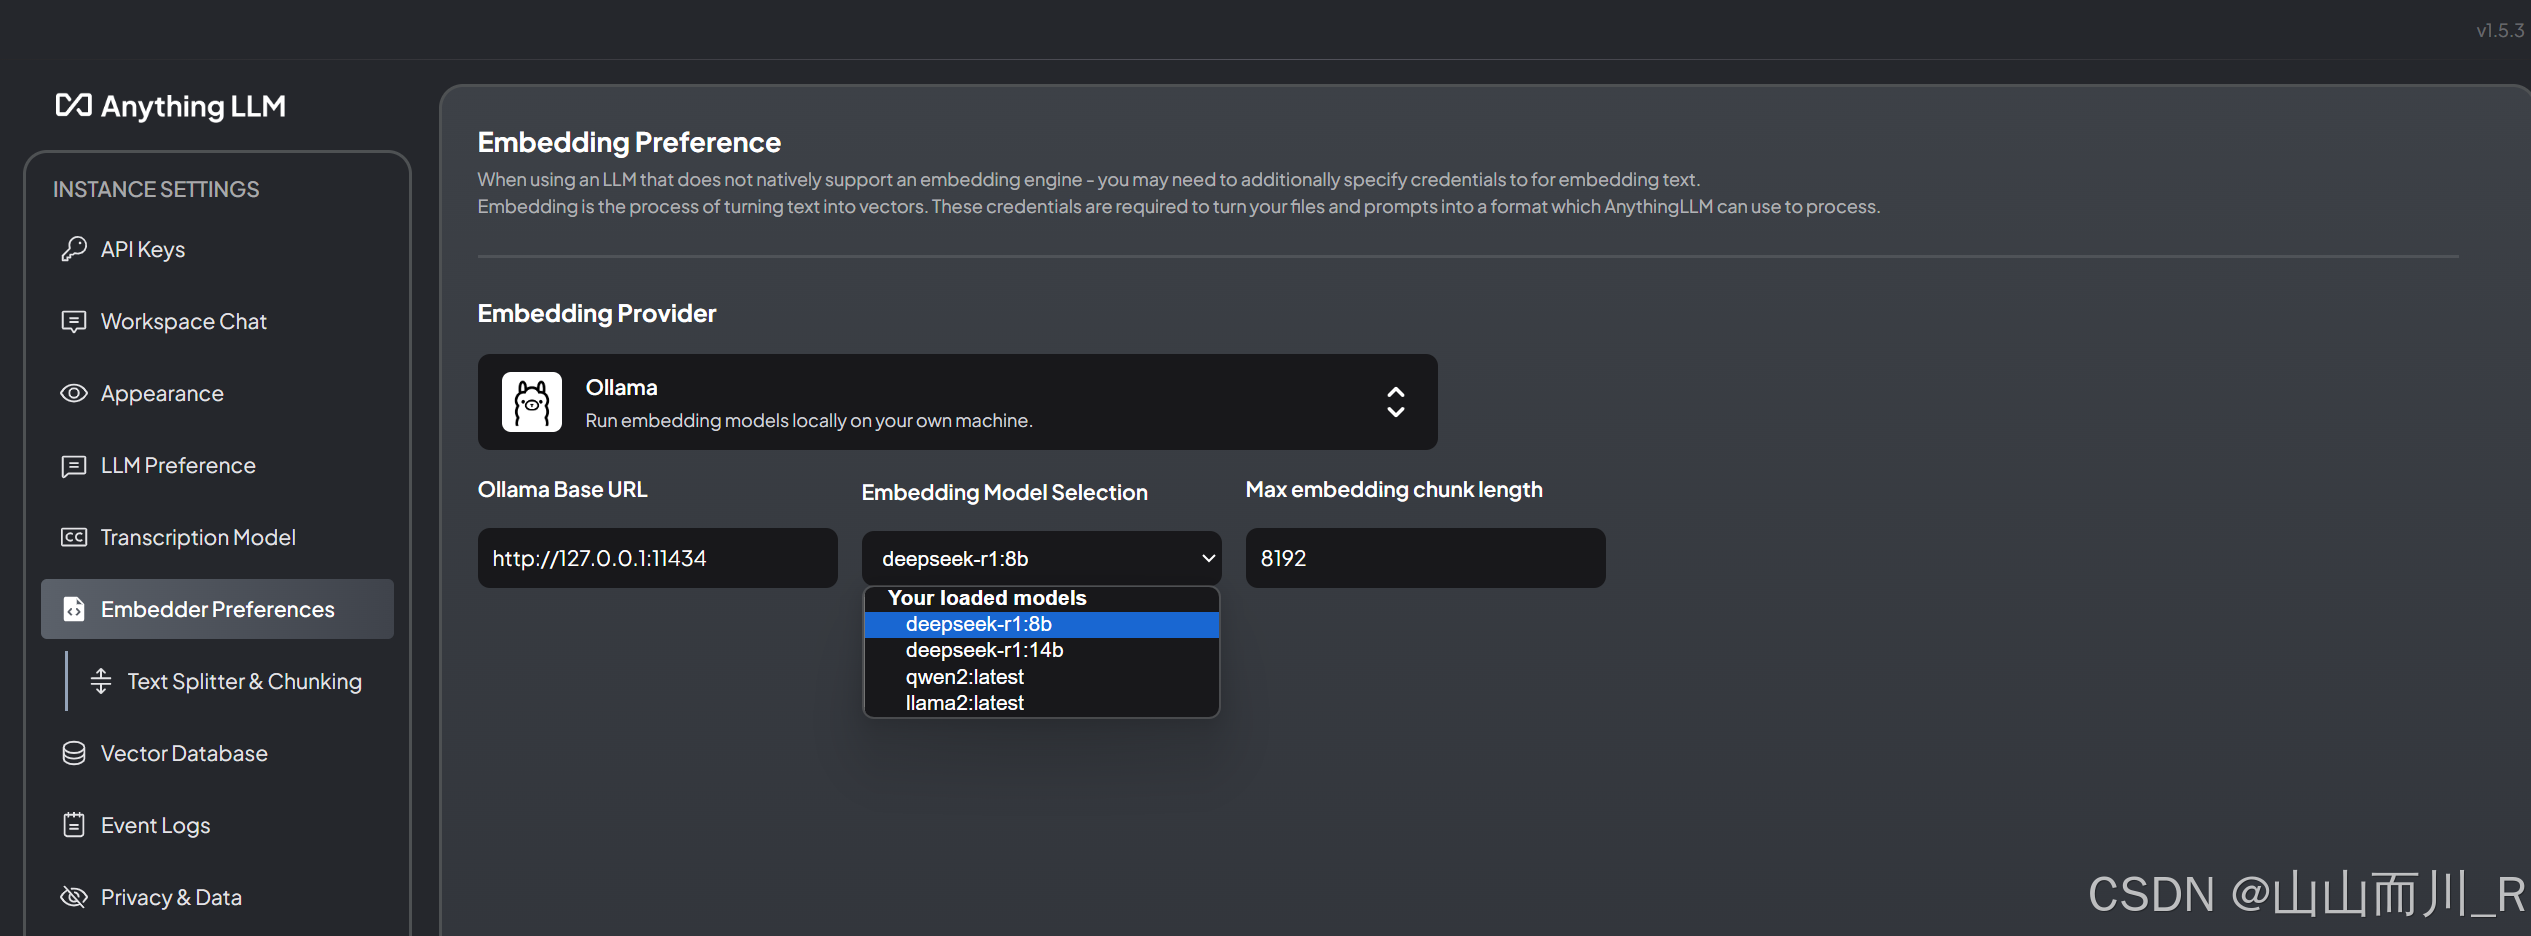The width and height of the screenshot is (2531, 936).
Task: Click the Anything LLM title text
Action: tap(193, 106)
